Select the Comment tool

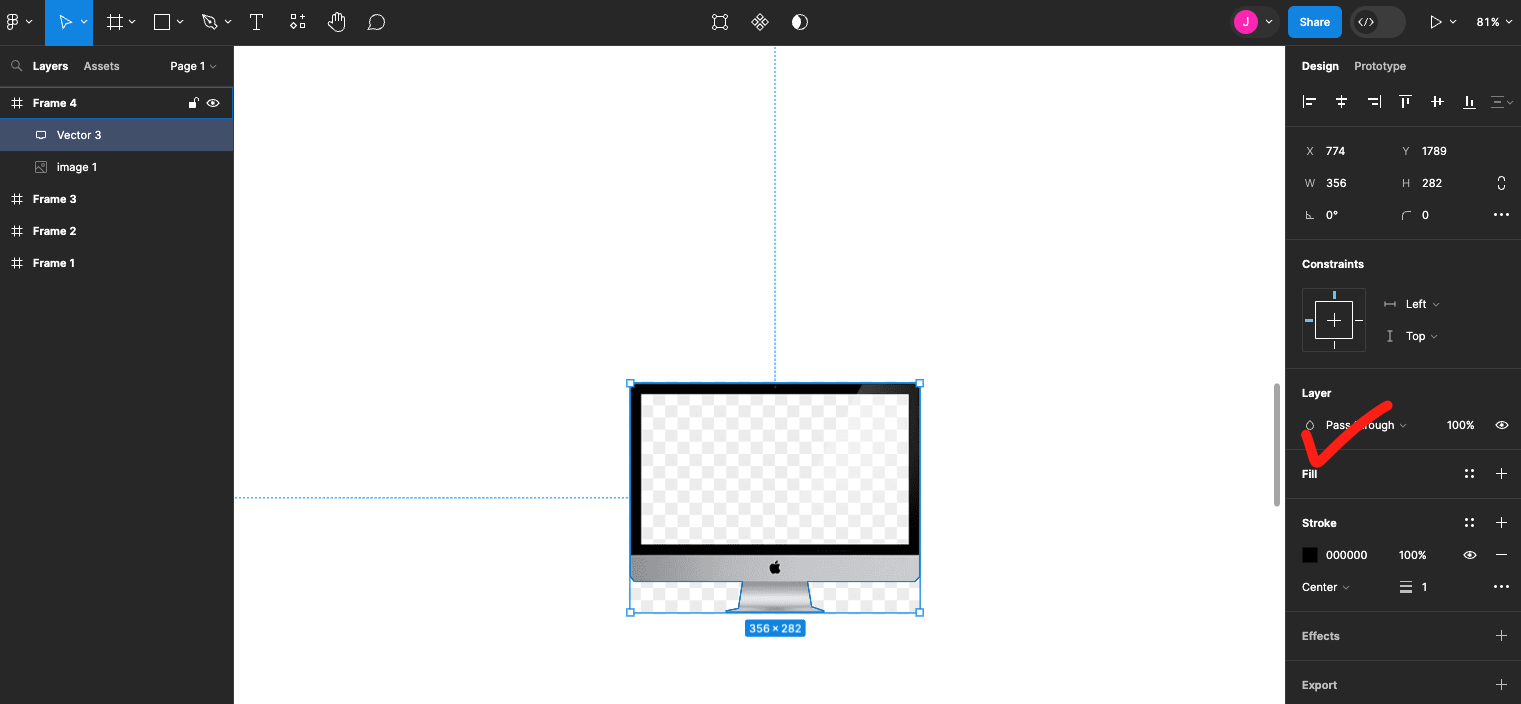(376, 22)
